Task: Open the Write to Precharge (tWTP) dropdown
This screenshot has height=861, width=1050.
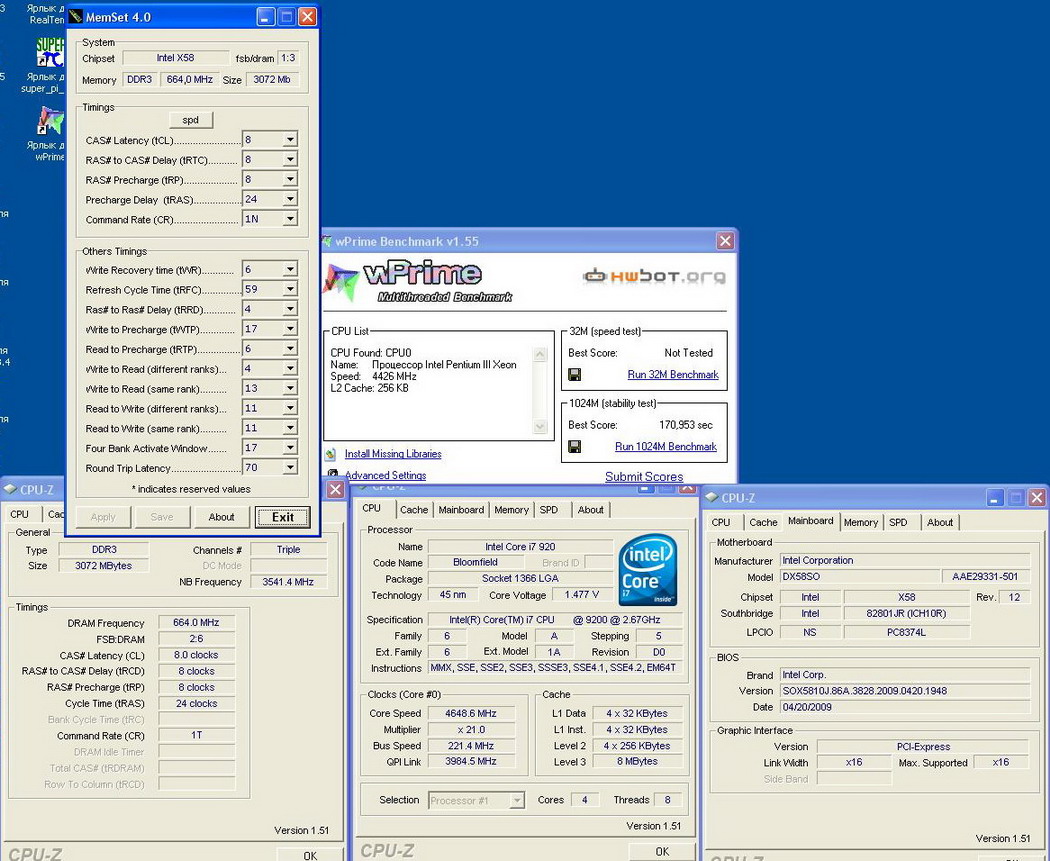Action: (290, 329)
